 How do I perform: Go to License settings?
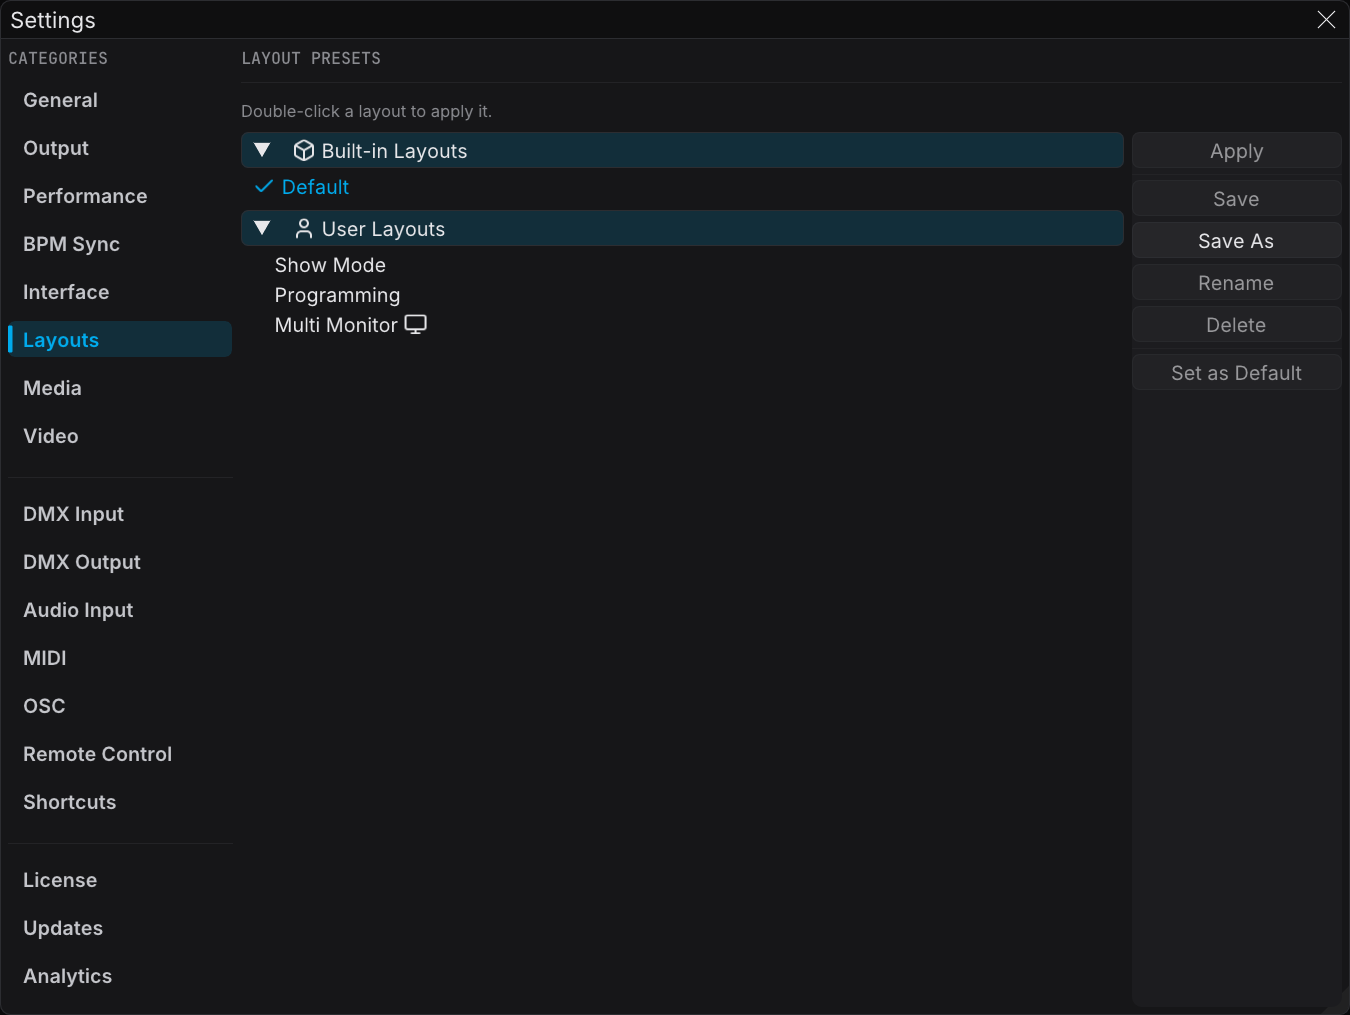pos(120,880)
